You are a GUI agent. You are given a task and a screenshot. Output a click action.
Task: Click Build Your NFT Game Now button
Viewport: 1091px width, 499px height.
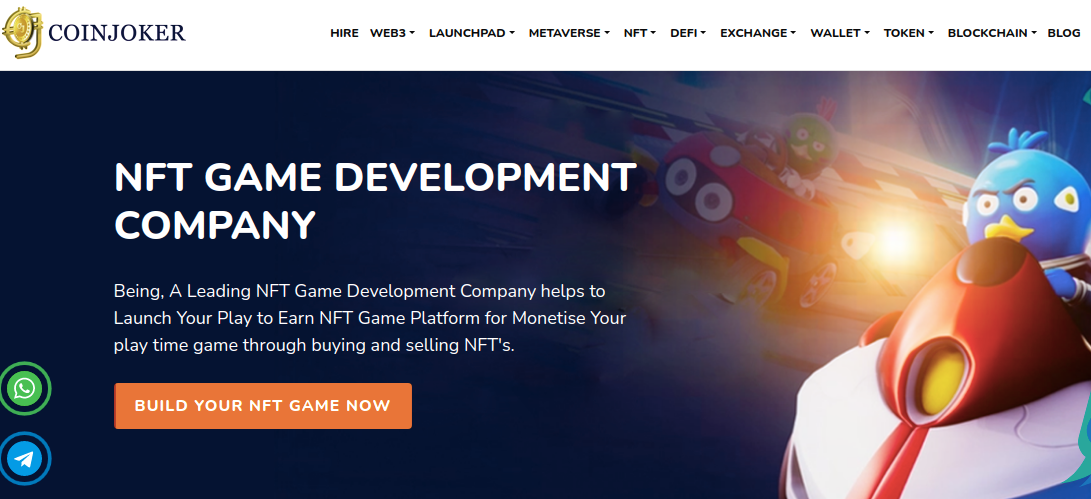[x=263, y=406]
